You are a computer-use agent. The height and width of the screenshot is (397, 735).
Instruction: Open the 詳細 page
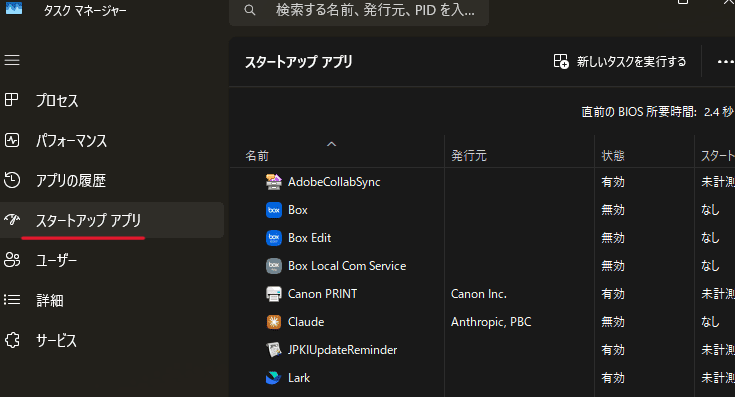50,300
